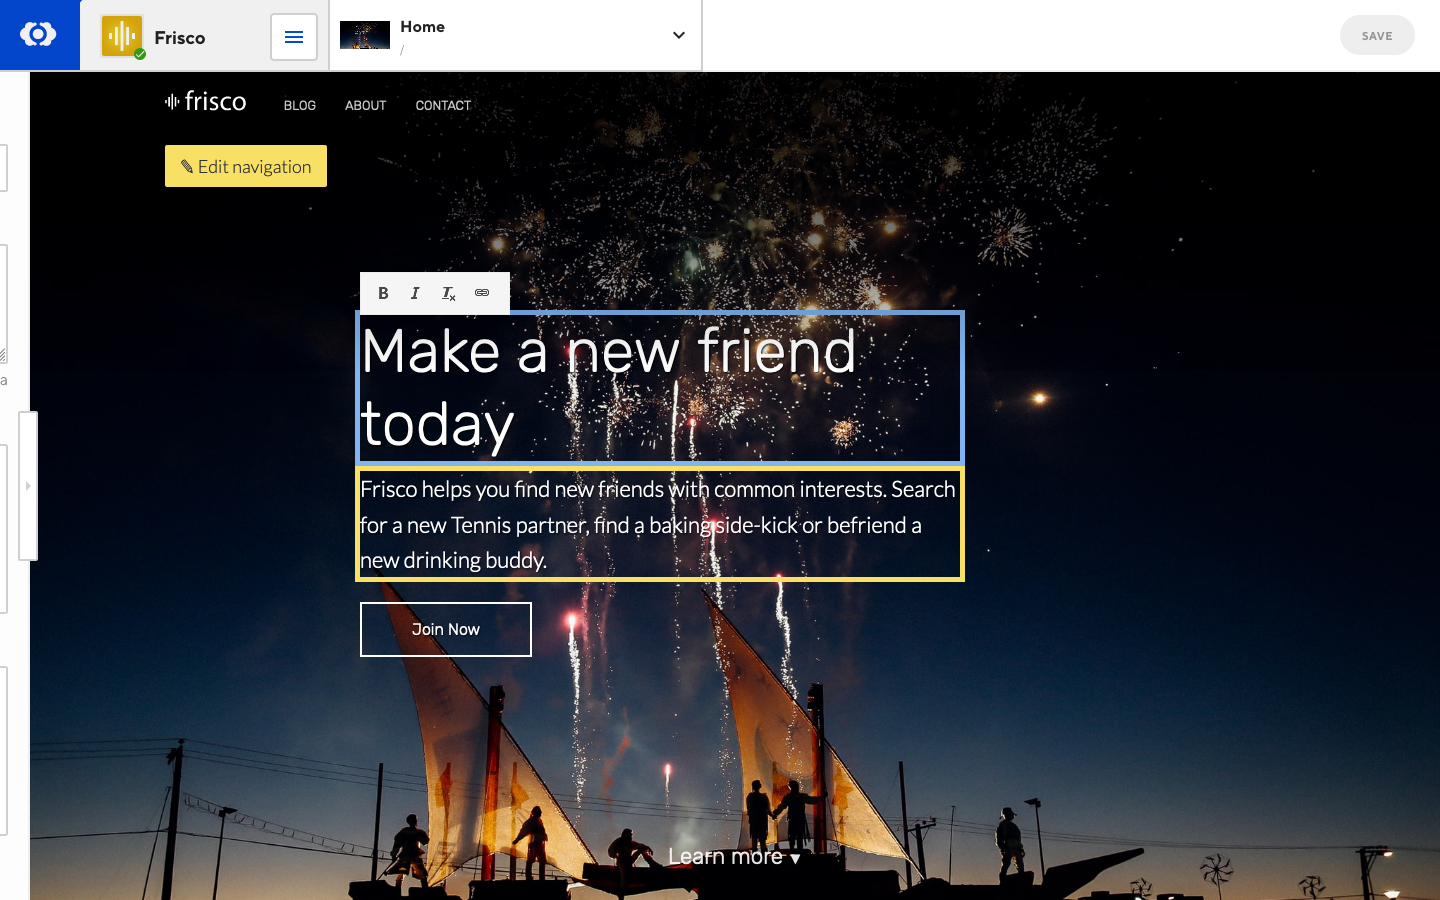
Task: Click the insert link chain icon
Action: (x=483, y=293)
